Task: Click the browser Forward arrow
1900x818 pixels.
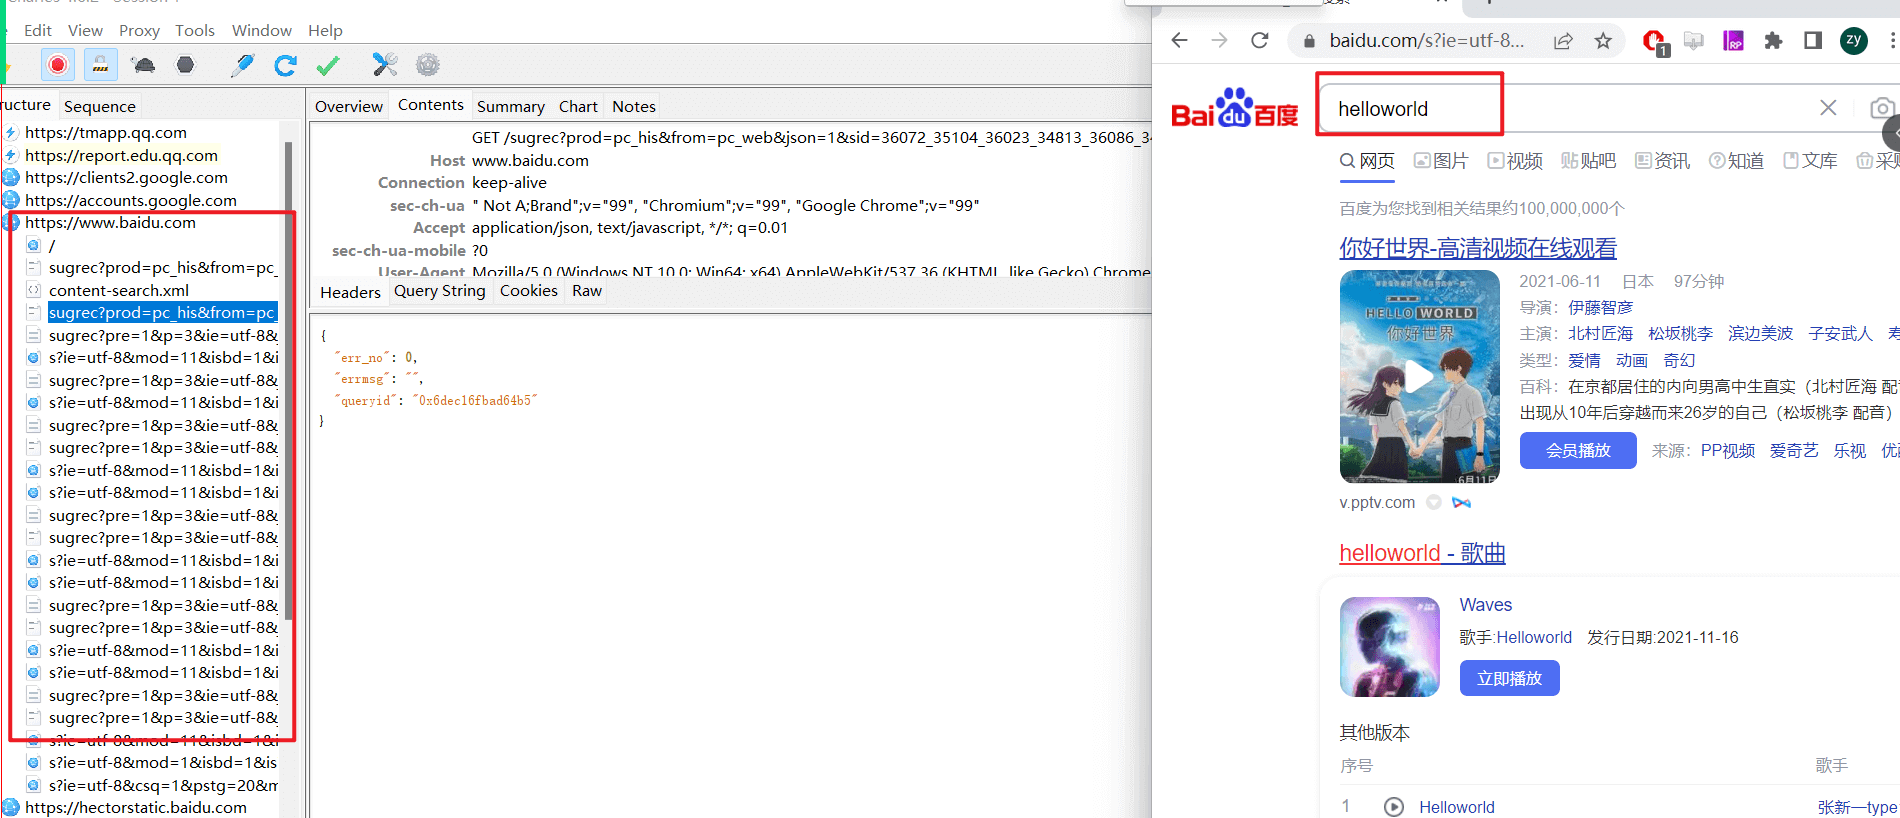Action: click(x=1219, y=40)
